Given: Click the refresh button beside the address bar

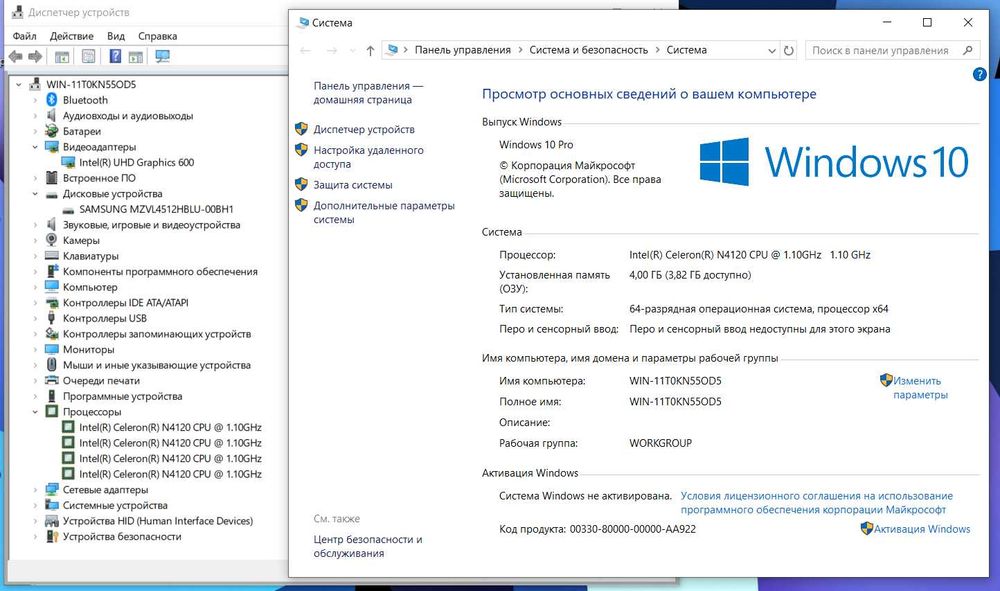Looking at the screenshot, I should (789, 50).
